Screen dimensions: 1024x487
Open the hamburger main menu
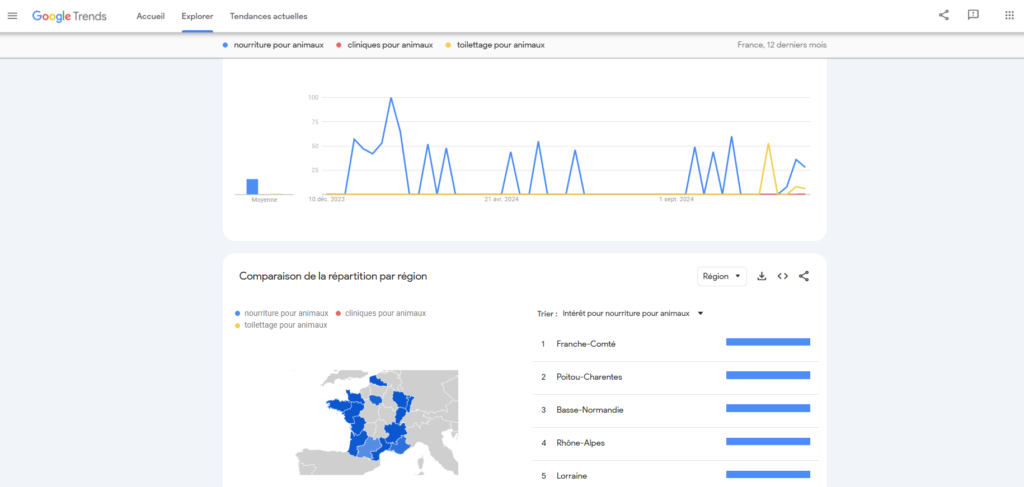pos(13,16)
